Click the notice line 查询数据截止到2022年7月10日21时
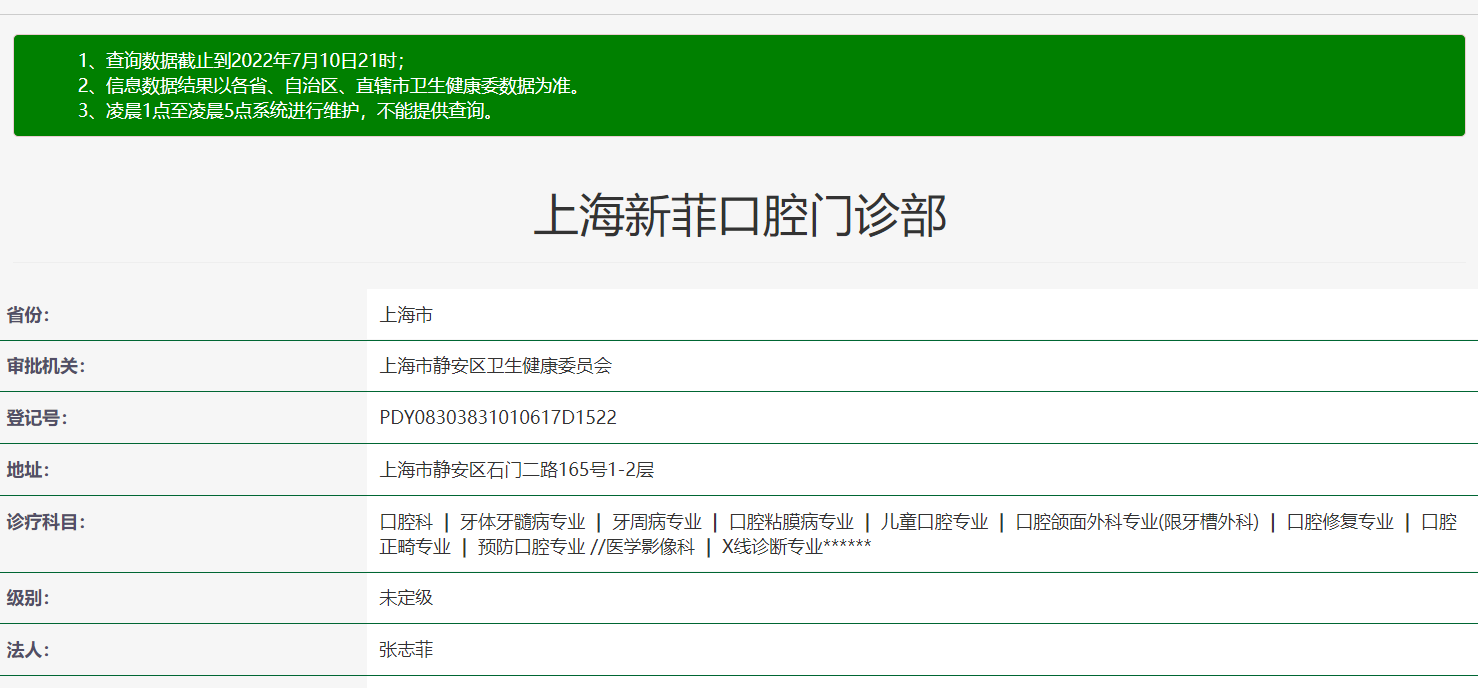Screen dimensions: 1478x688 click(241, 60)
